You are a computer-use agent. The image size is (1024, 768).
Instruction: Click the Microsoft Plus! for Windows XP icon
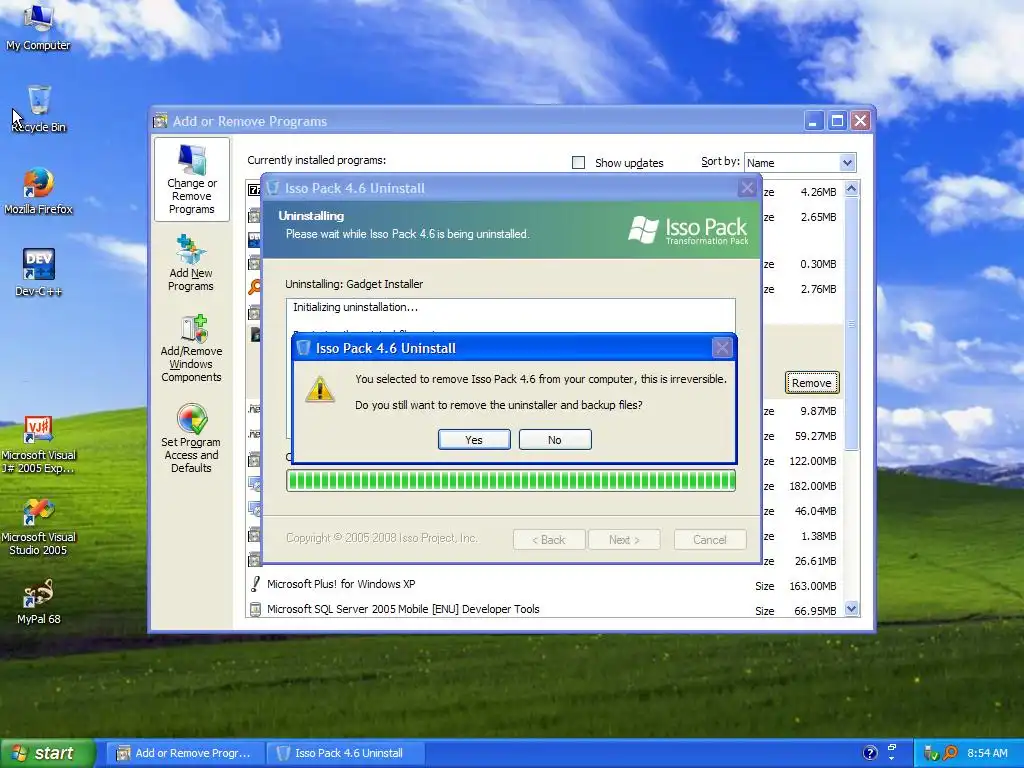coord(255,584)
